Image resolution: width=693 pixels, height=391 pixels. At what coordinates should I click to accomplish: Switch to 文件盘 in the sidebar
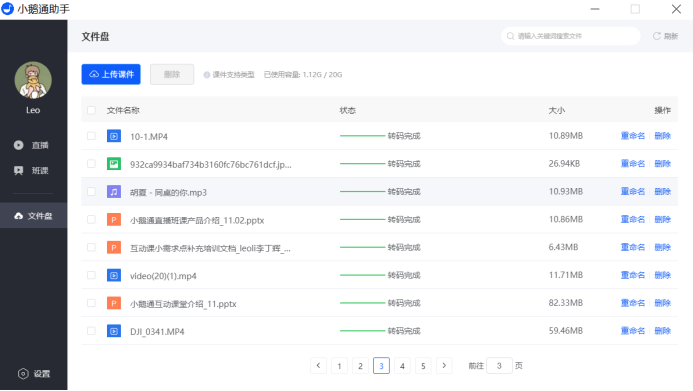34,216
